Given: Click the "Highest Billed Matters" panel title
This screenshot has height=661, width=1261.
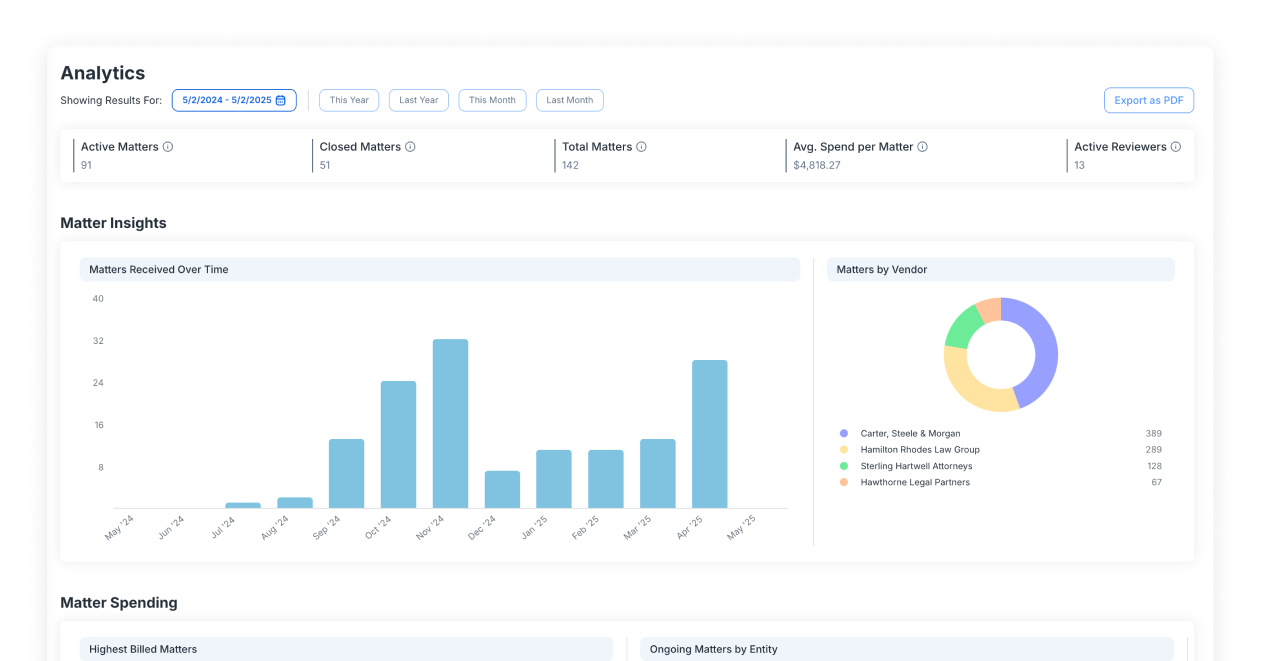Looking at the screenshot, I should [x=143, y=650].
